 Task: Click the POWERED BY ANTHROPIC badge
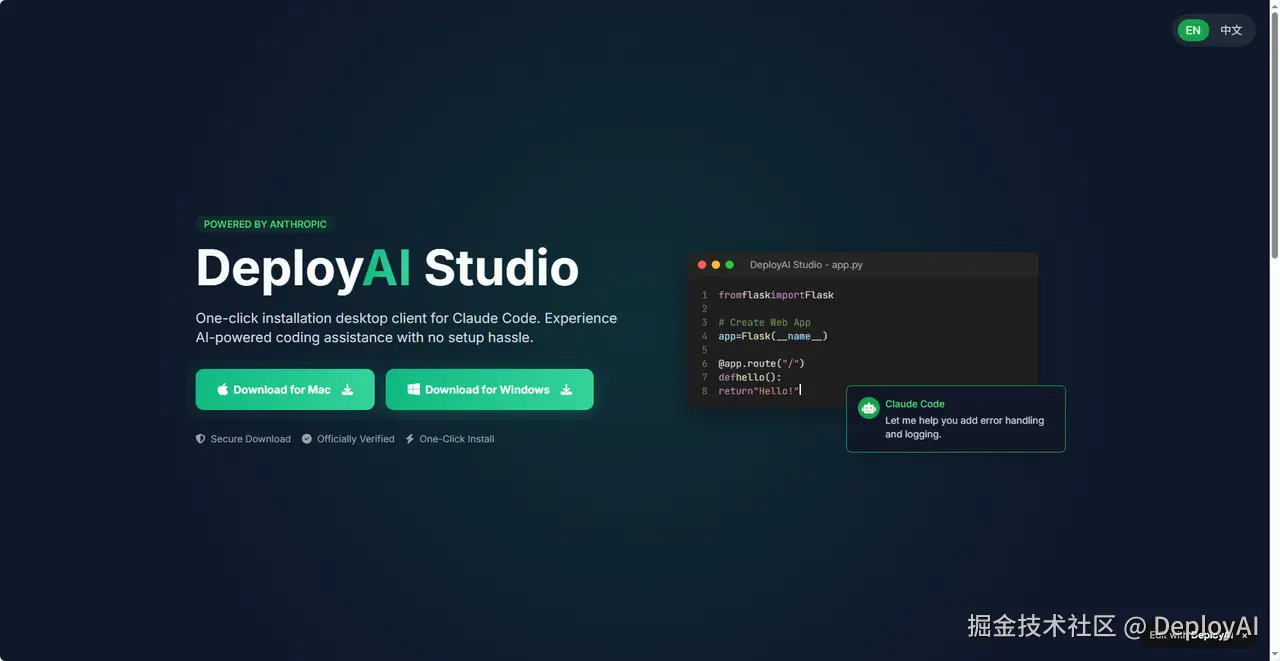tap(265, 224)
